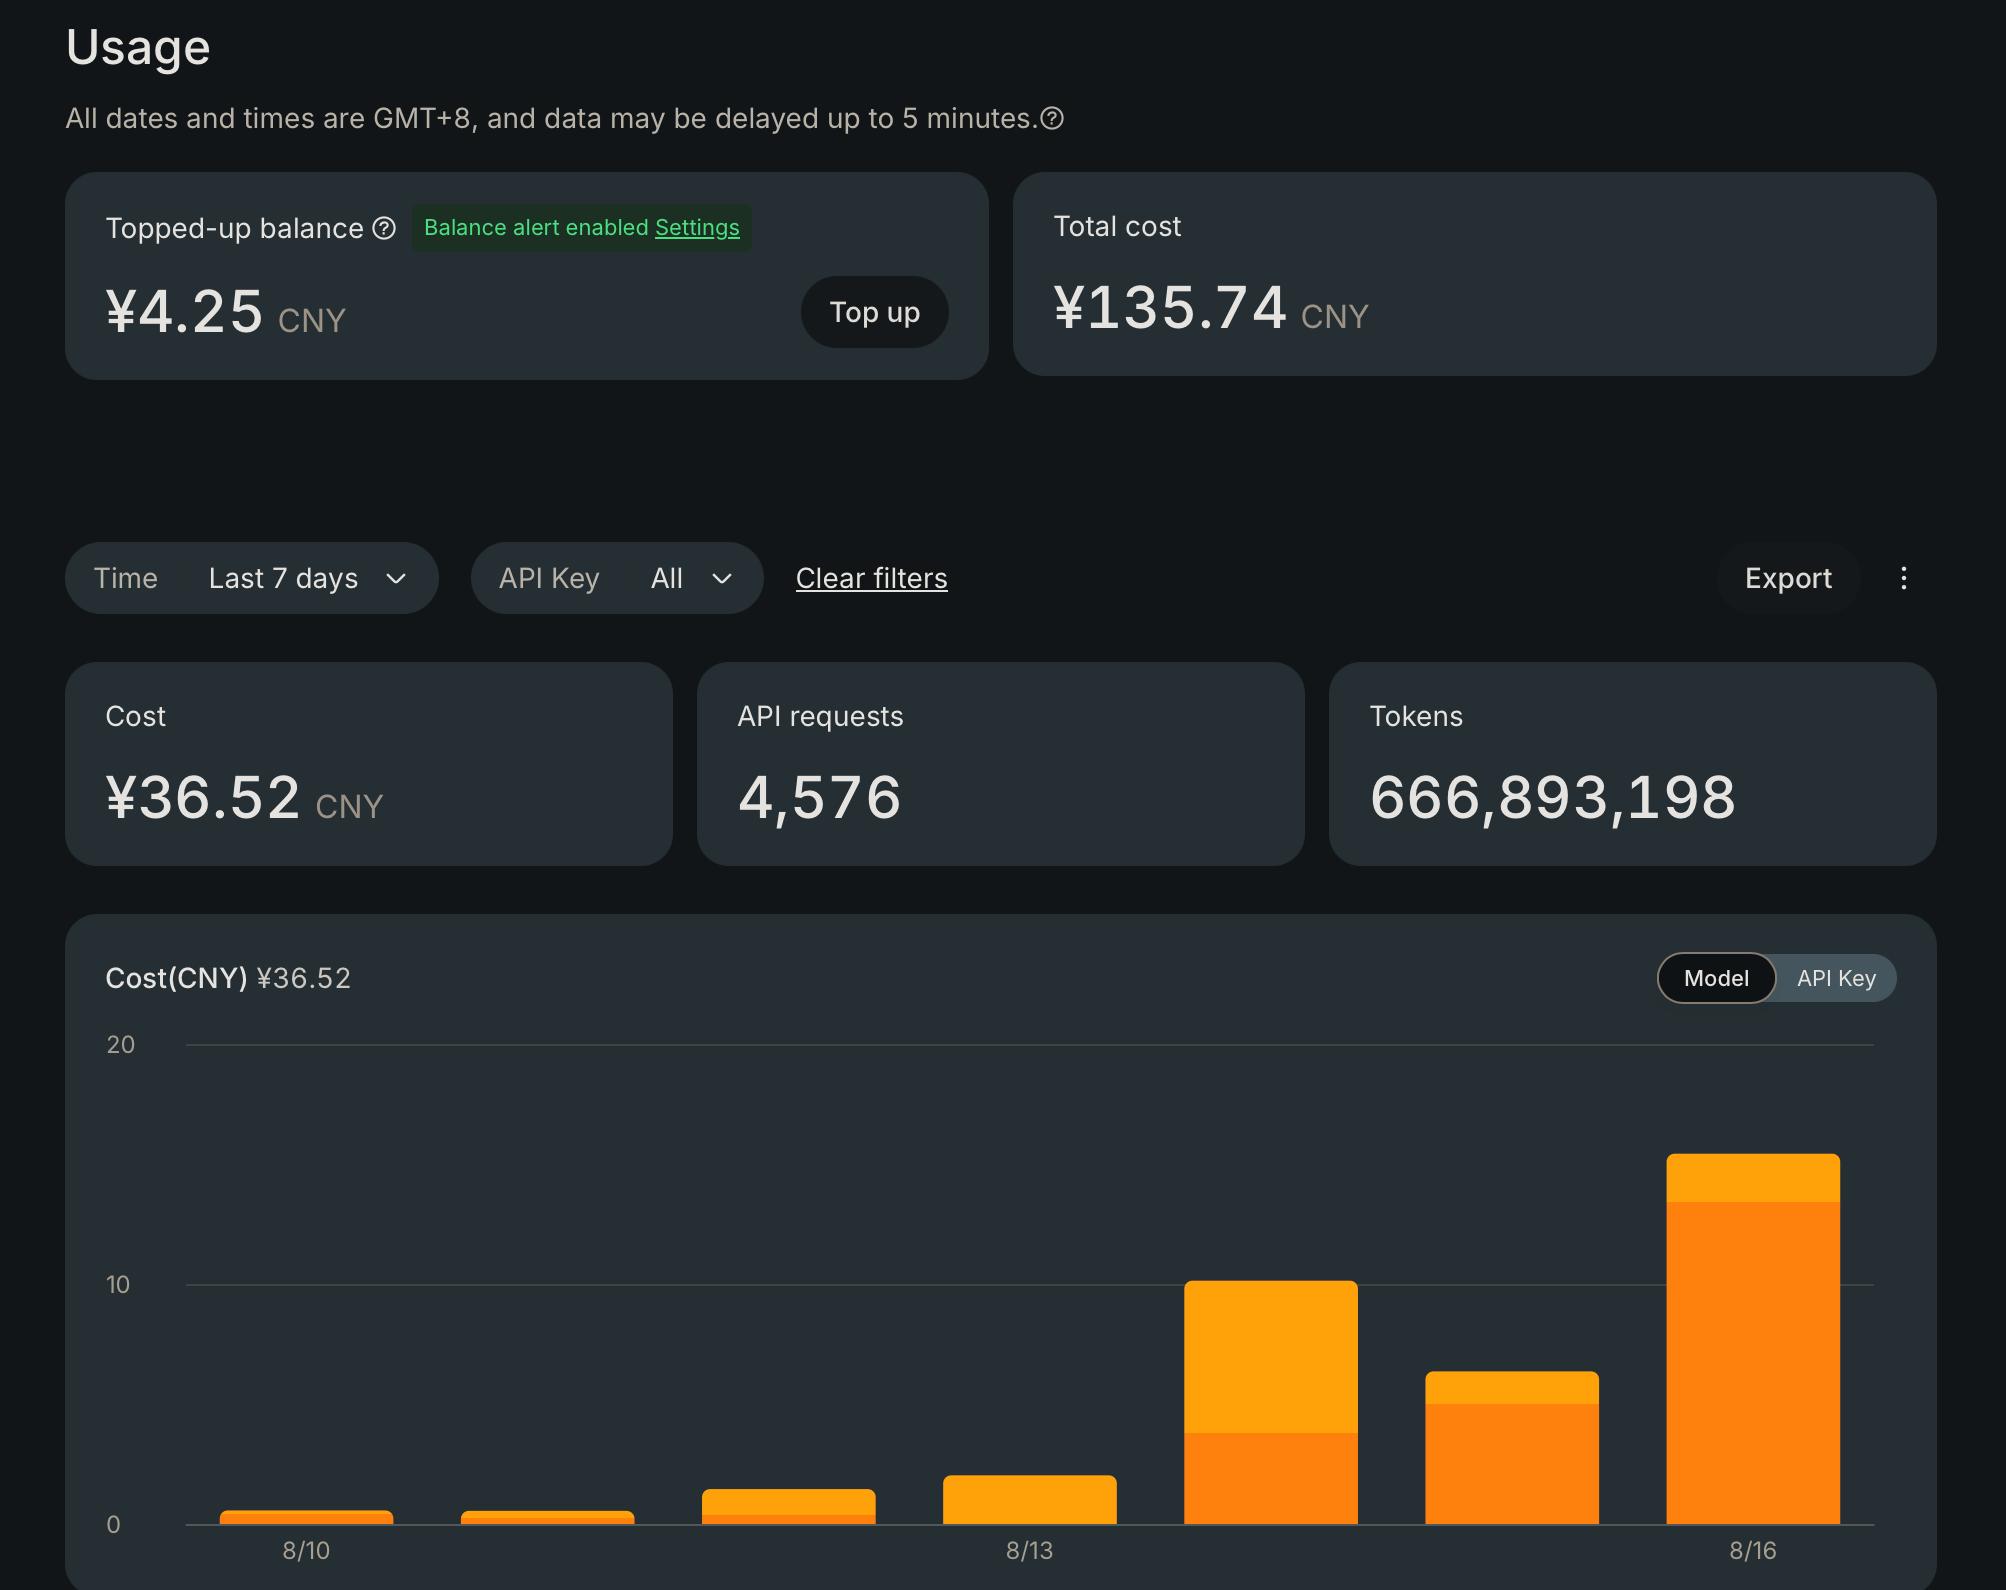
Task: Click the Time filter chevron arrow
Action: (x=396, y=578)
